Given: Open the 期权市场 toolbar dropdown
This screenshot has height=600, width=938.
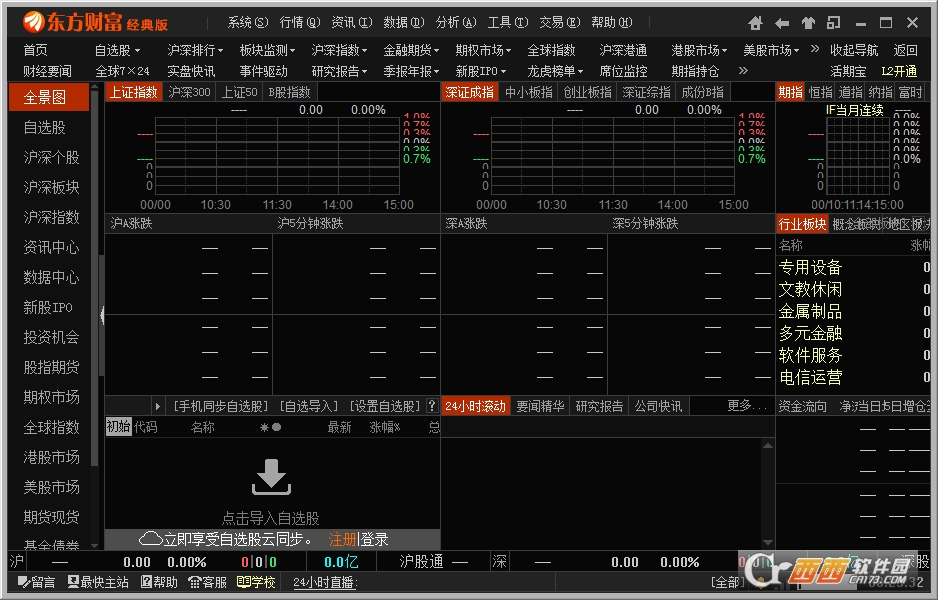Looking at the screenshot, I should point(483,50).
